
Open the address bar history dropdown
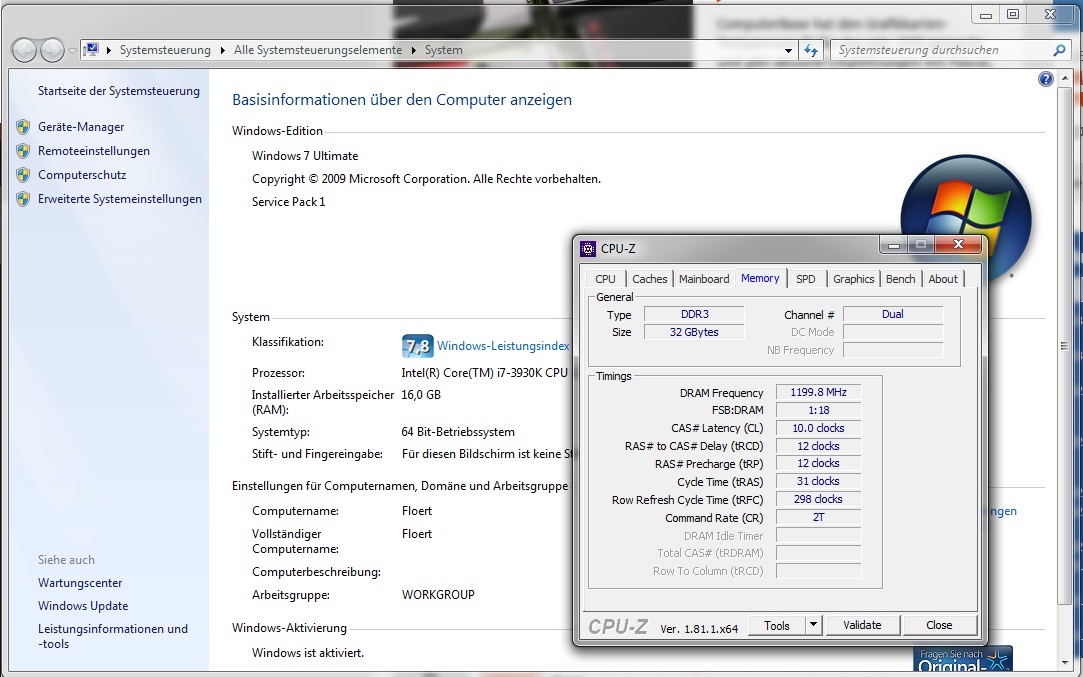(788, 50)
